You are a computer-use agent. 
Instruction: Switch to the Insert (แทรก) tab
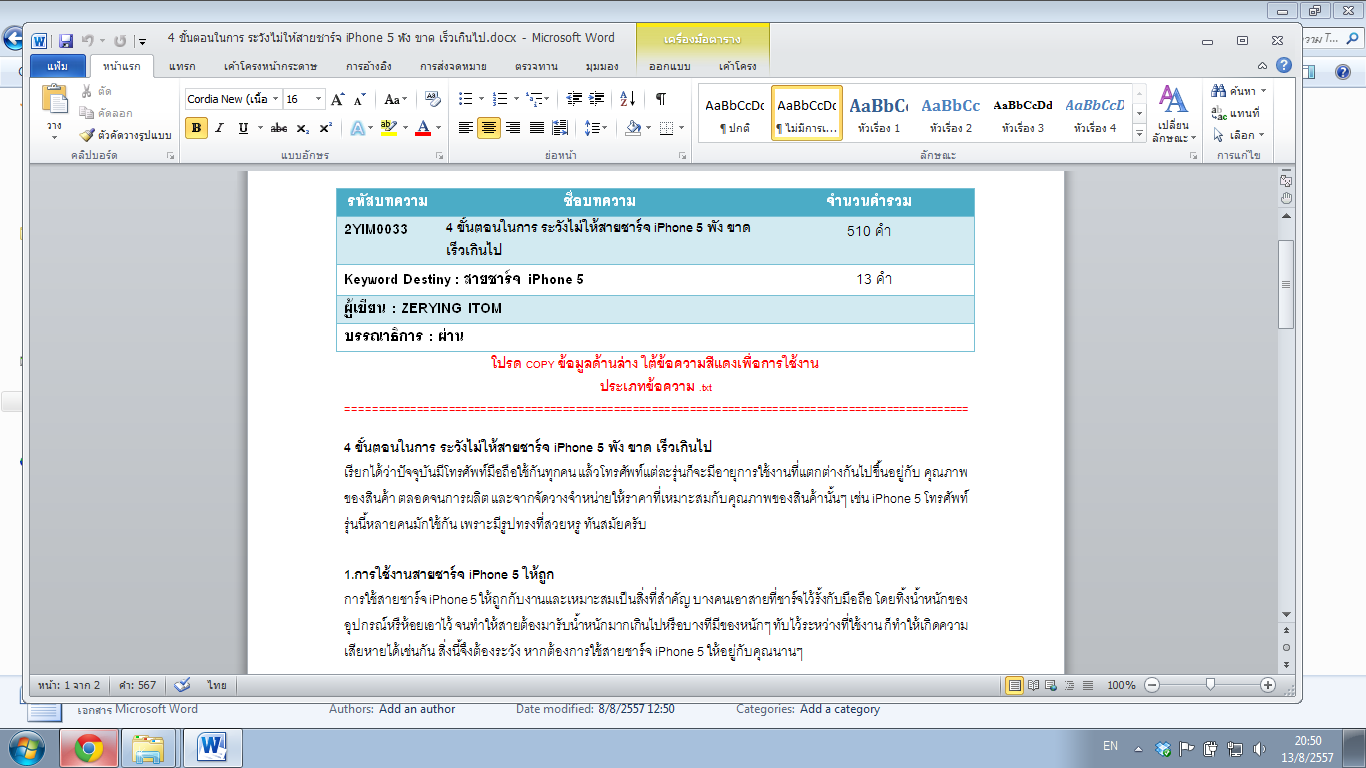tap(182, 66)
